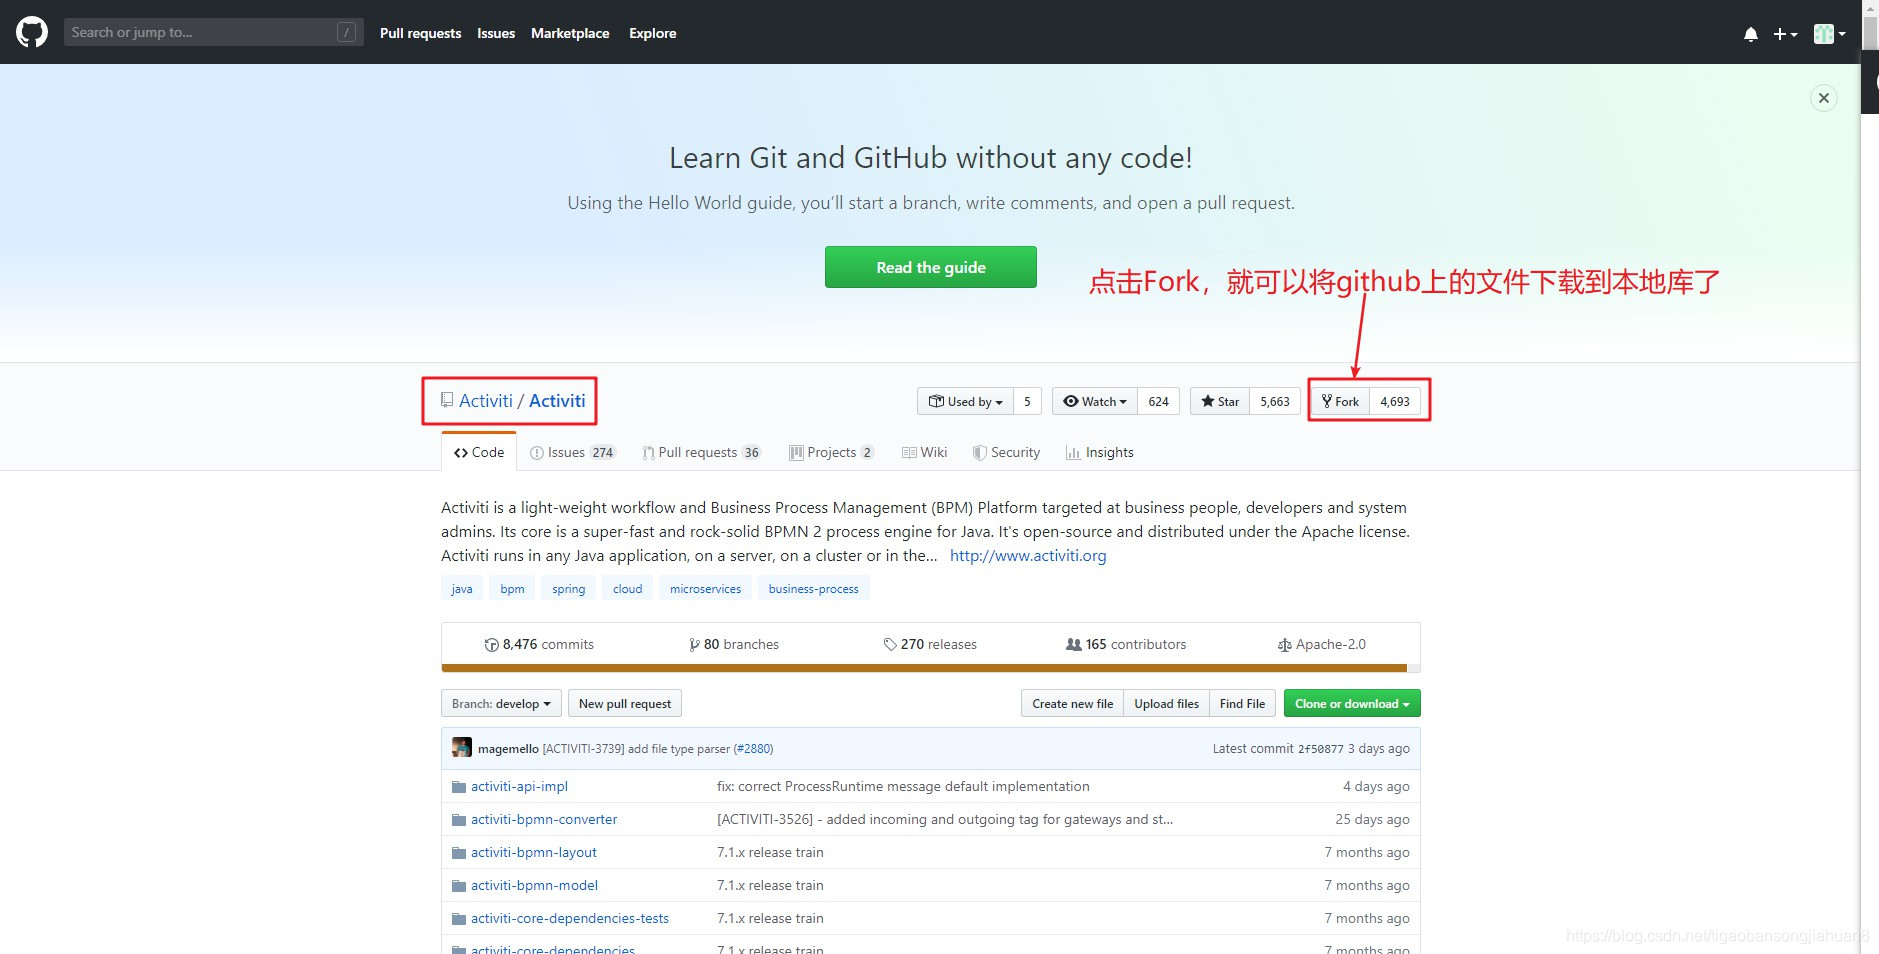Fork the Activiti repository
This screenshot has width=1879, height=954.
pos(1340,401)
